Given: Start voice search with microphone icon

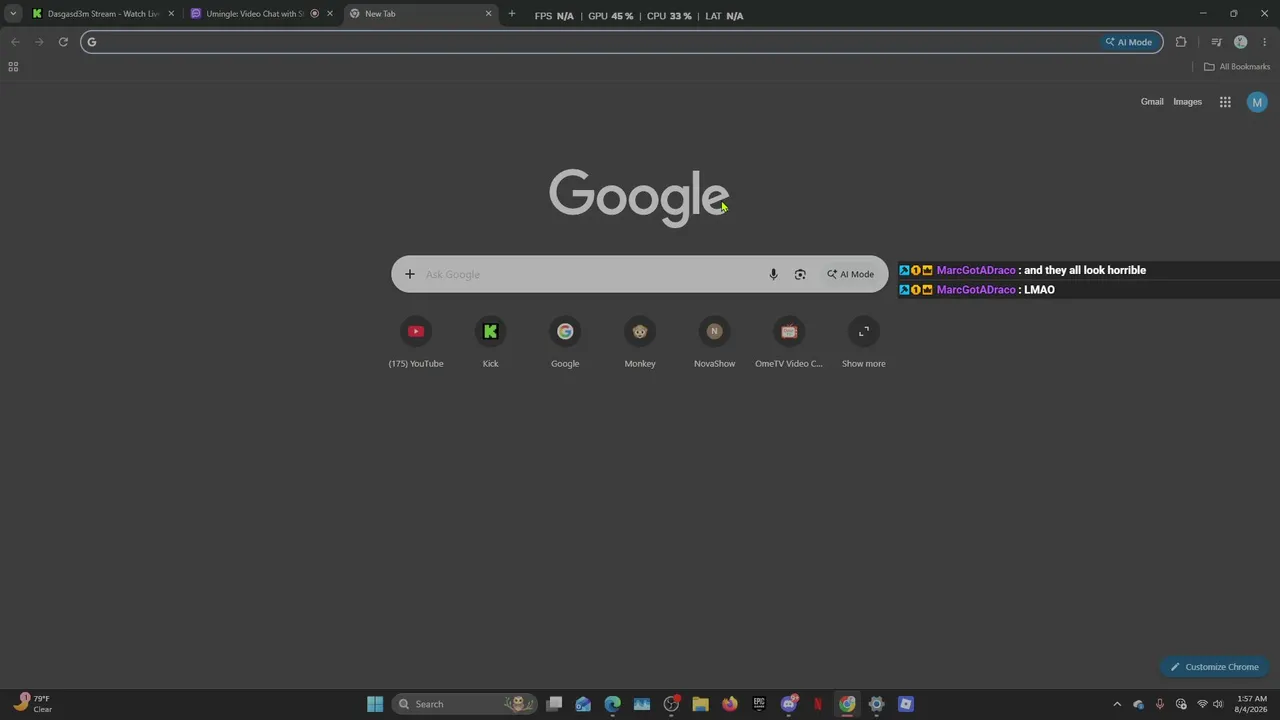Looking at the screenshot, I should tap(773, 274).
